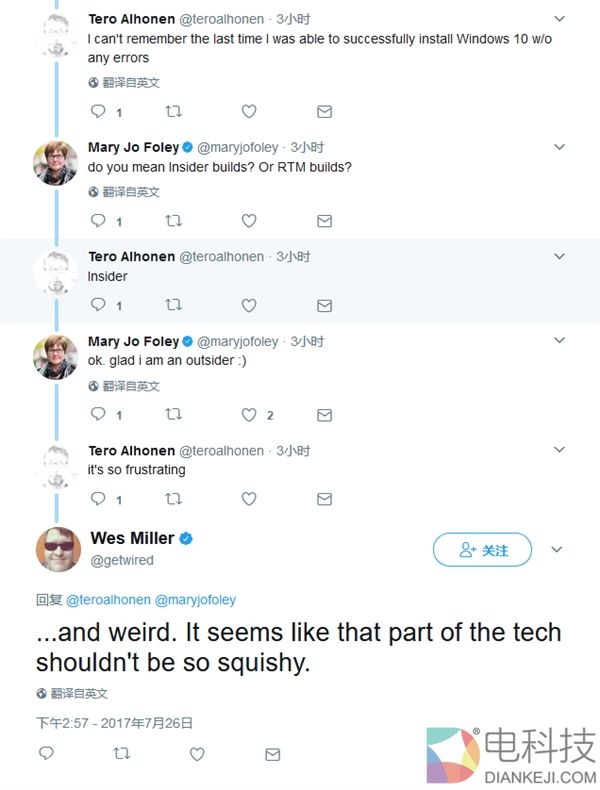Send 'it's so frustrating' tweet via direct message
This screenshot has height=790, width=600.
coord(324,498)
